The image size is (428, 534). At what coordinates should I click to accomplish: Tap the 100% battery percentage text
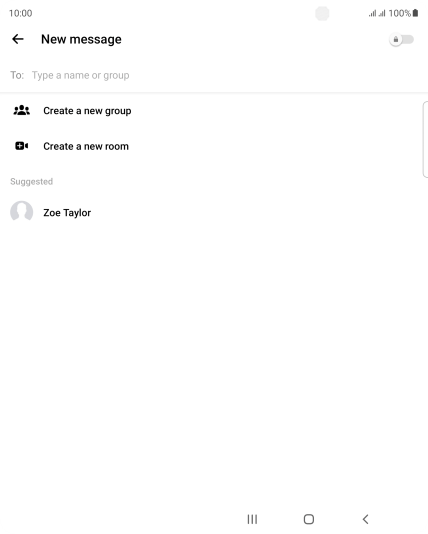[400, 13]
